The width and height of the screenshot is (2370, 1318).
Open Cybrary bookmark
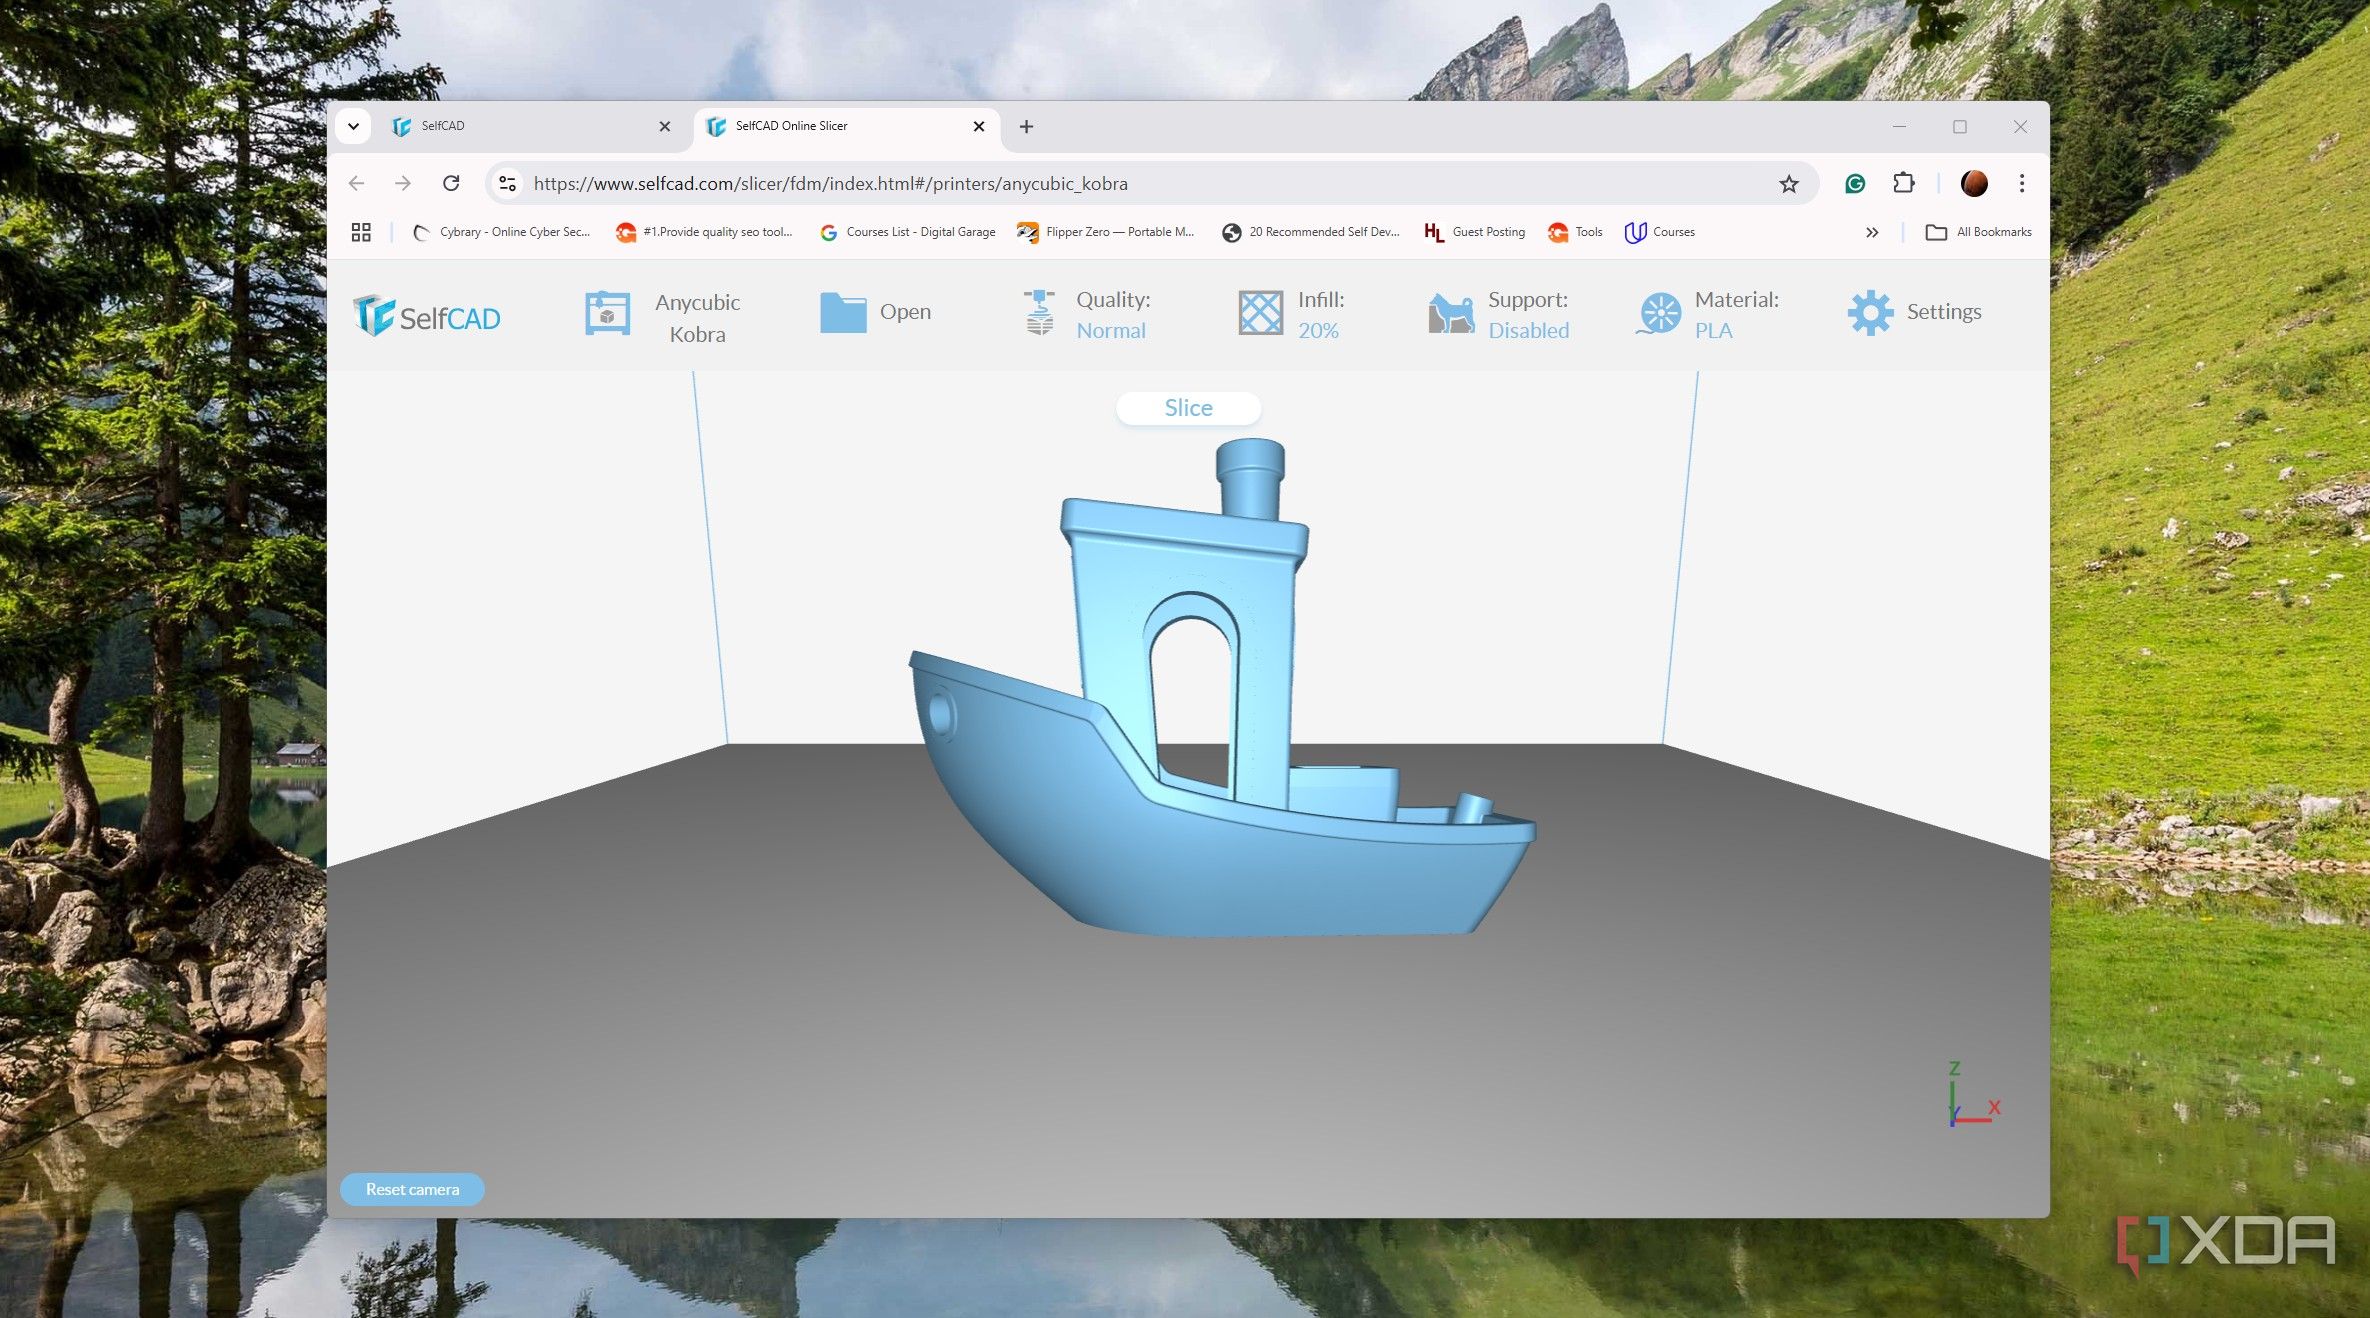pos(502,232)
